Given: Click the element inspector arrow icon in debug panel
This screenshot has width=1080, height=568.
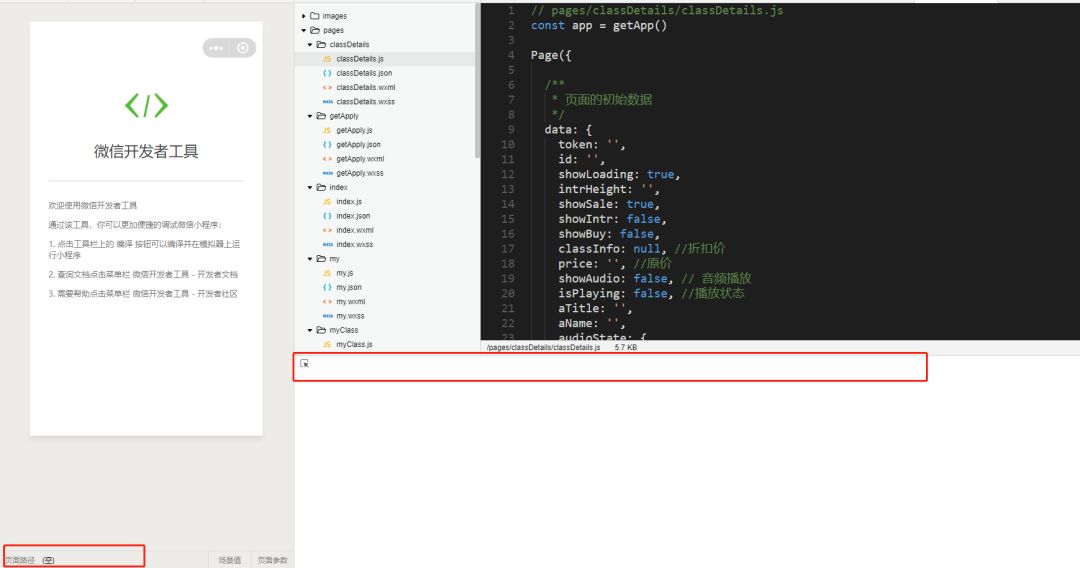Looking at the screenshot, I should pyautogui.click(x=304, y=363).
